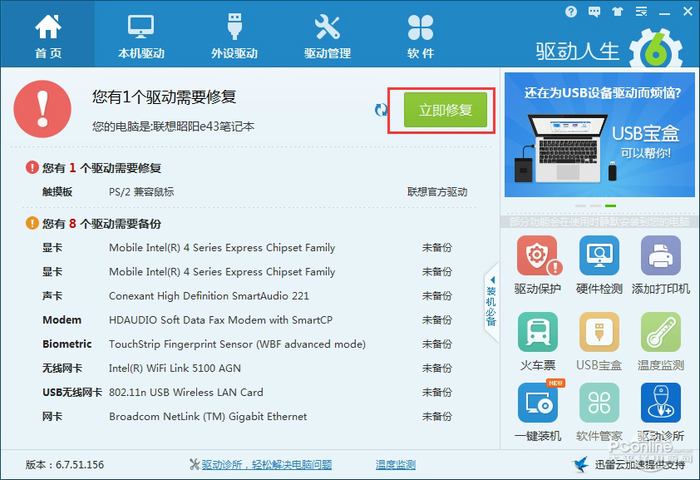Open the 温度监测 bottom link
700x480 pixels.
coord(396,465)
